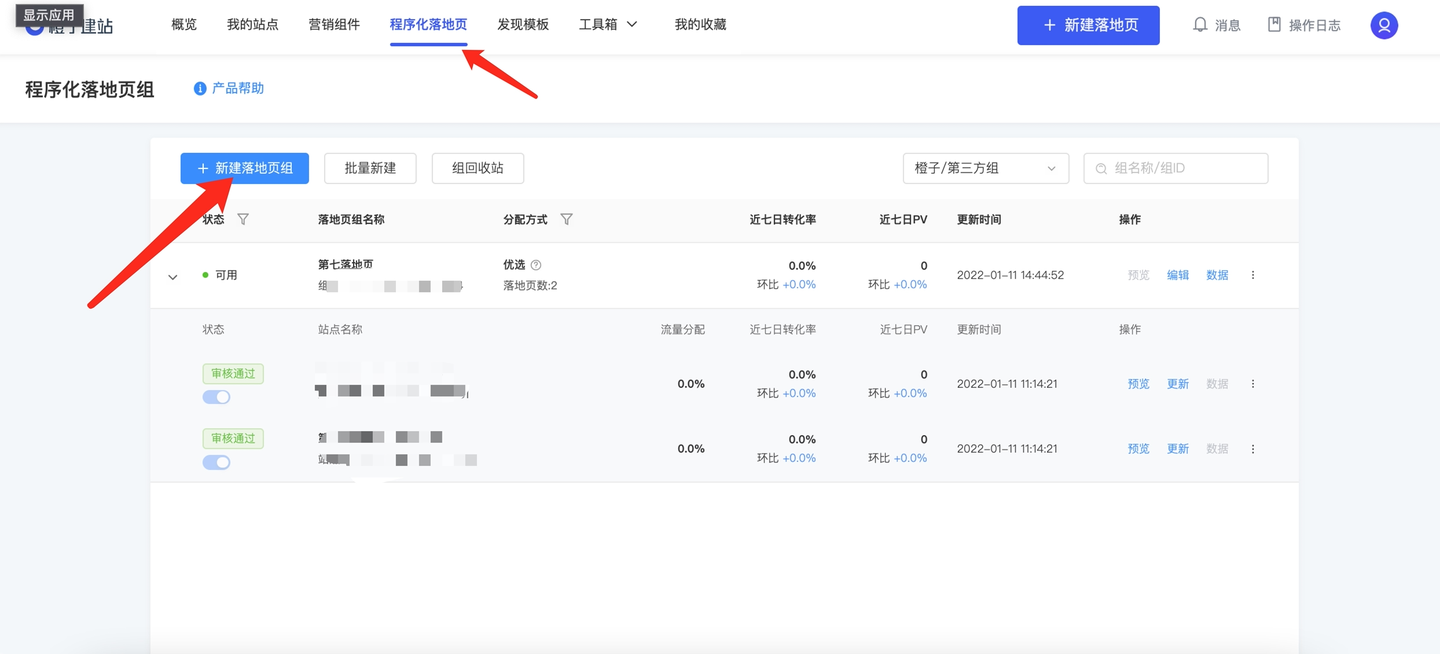Click 编辑 link for 第七落地页
The image size is (1440, 654).
tap(1178, 275)
